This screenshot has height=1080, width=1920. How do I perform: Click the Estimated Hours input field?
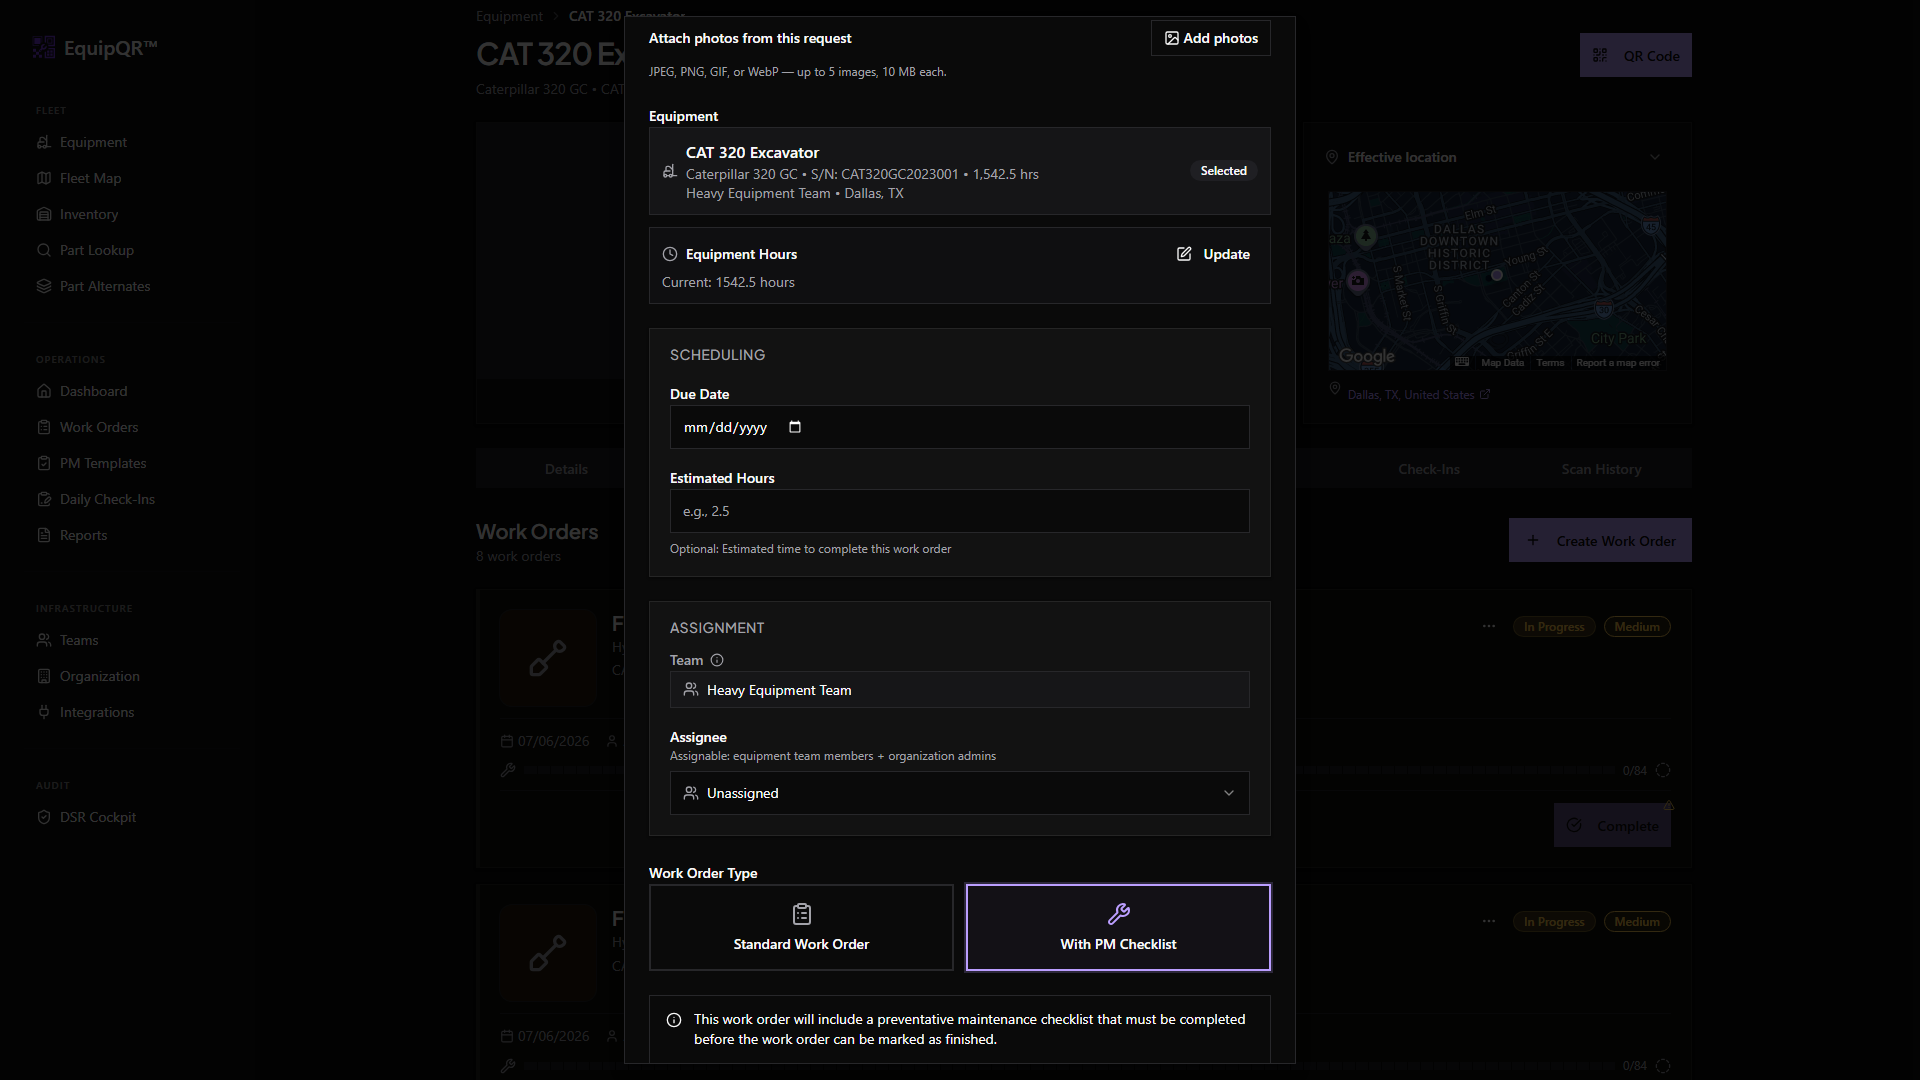click(x=959, y=511)
